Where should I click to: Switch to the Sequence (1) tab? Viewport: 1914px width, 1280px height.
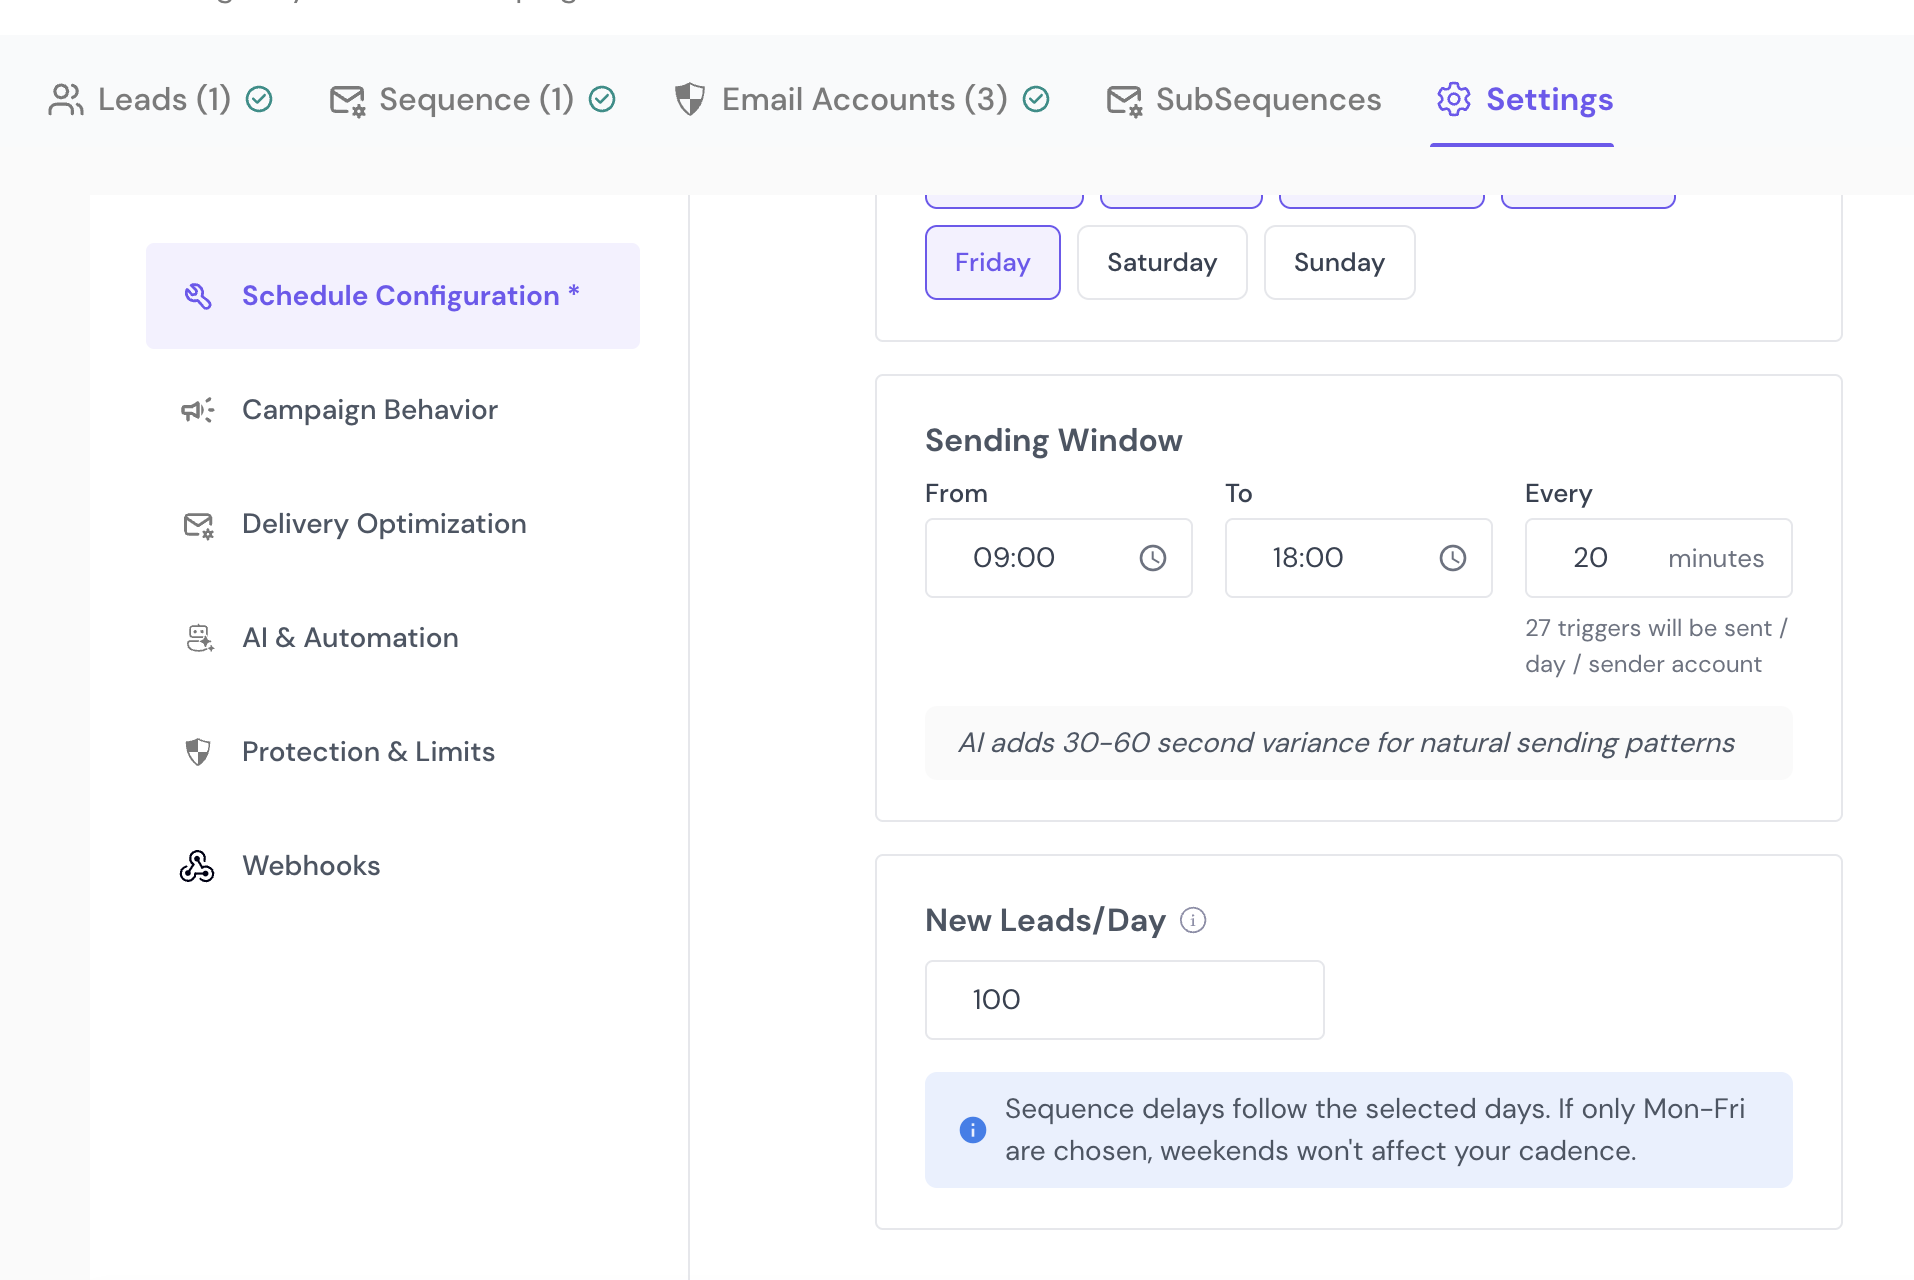point(472,99)
